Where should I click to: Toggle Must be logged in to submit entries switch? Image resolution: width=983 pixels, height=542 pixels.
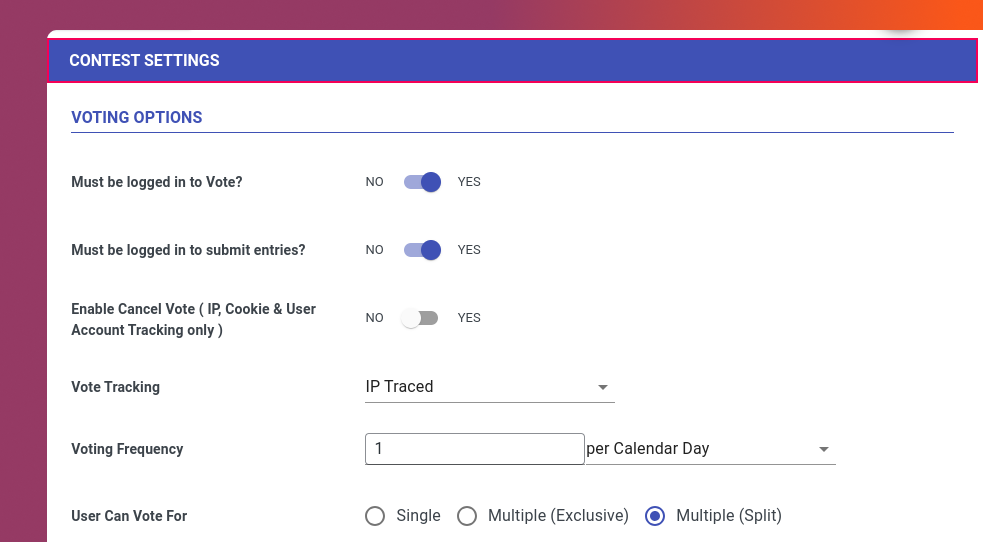(x=422, y=250)
